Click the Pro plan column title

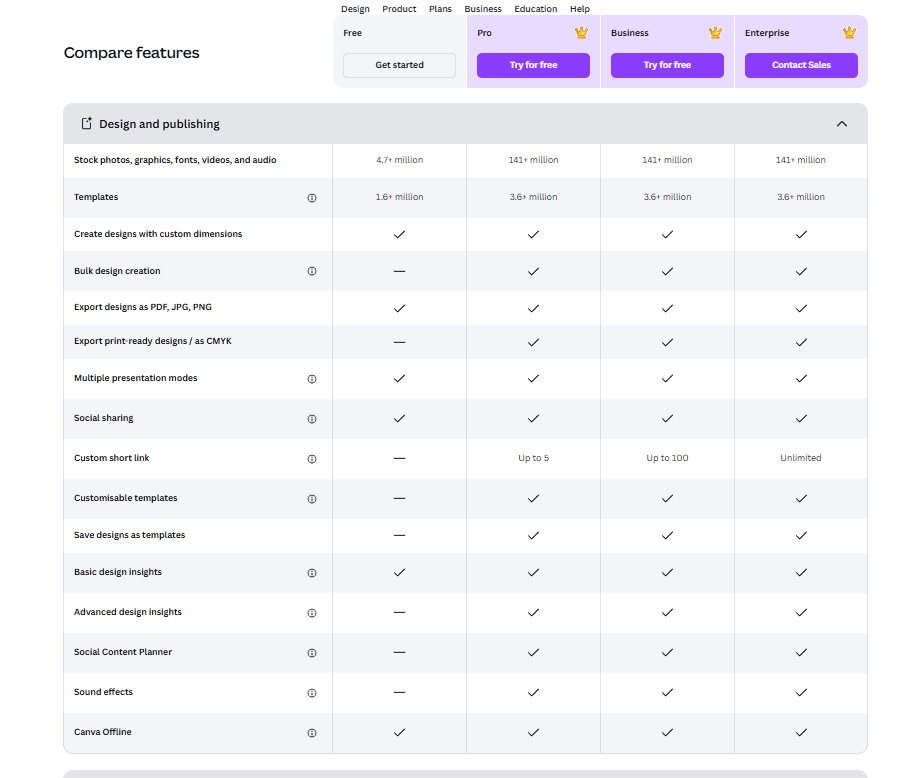[485, 33]
